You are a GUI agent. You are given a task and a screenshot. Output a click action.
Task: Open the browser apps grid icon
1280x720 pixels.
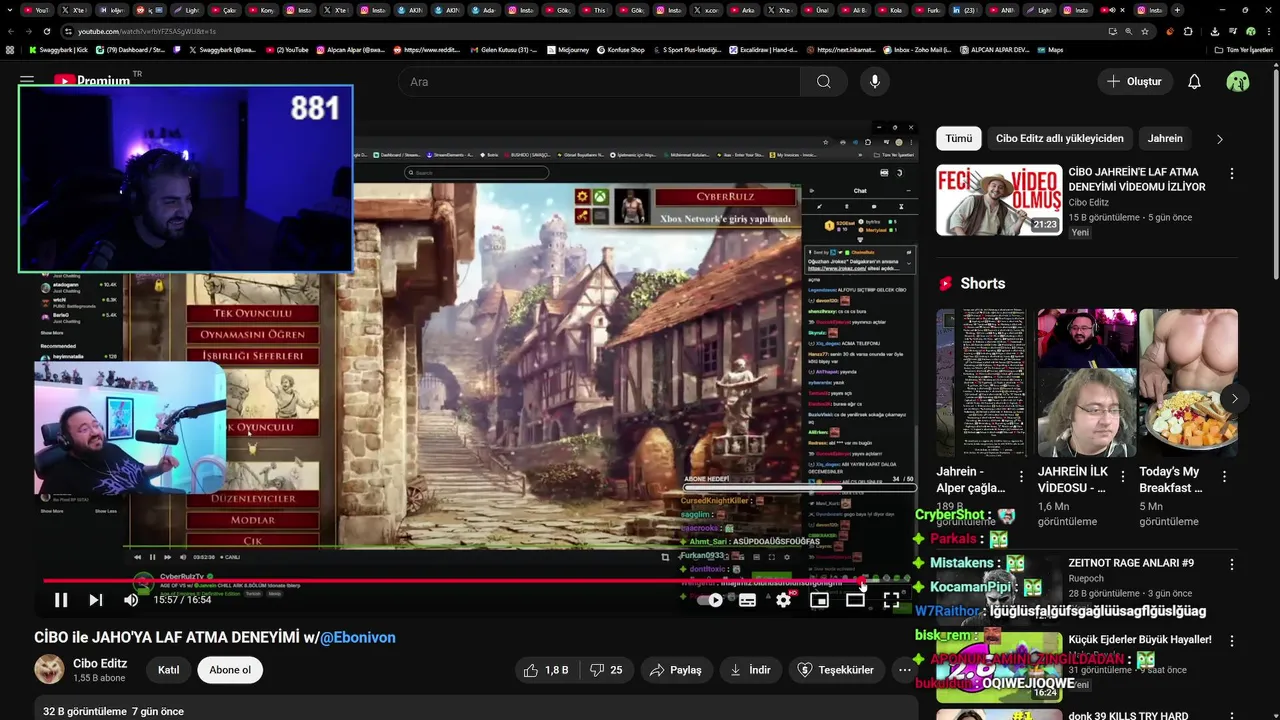[x=10, y=50]
